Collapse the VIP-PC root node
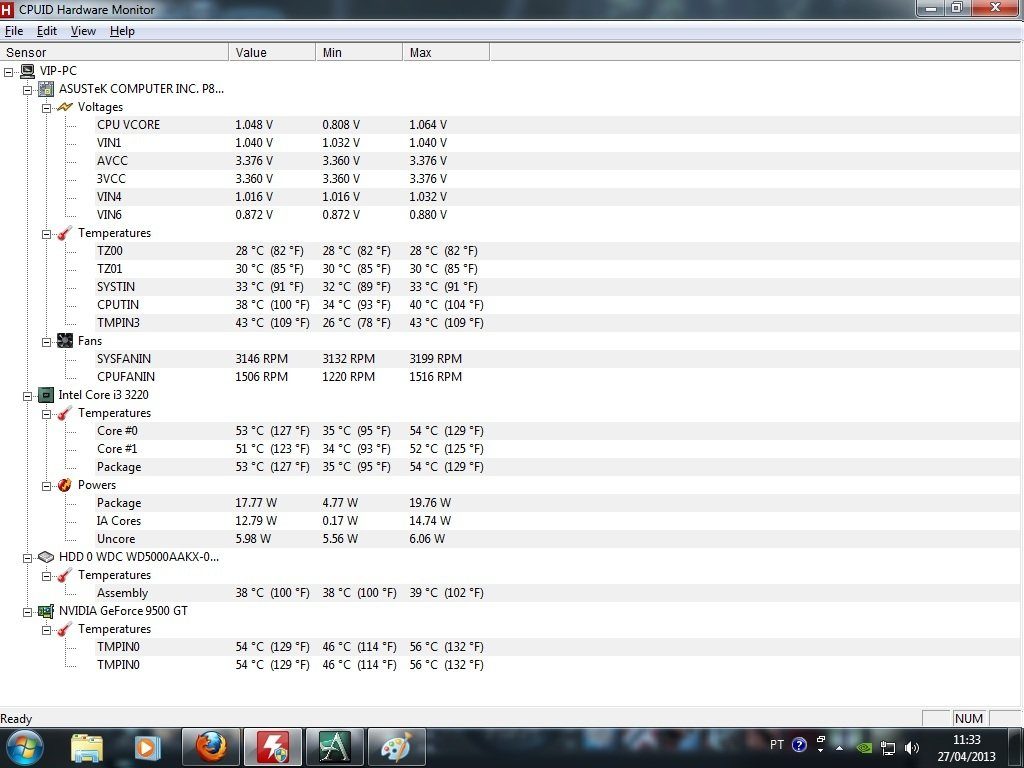This screenshot has width=1024, height=768. [8, 72]
